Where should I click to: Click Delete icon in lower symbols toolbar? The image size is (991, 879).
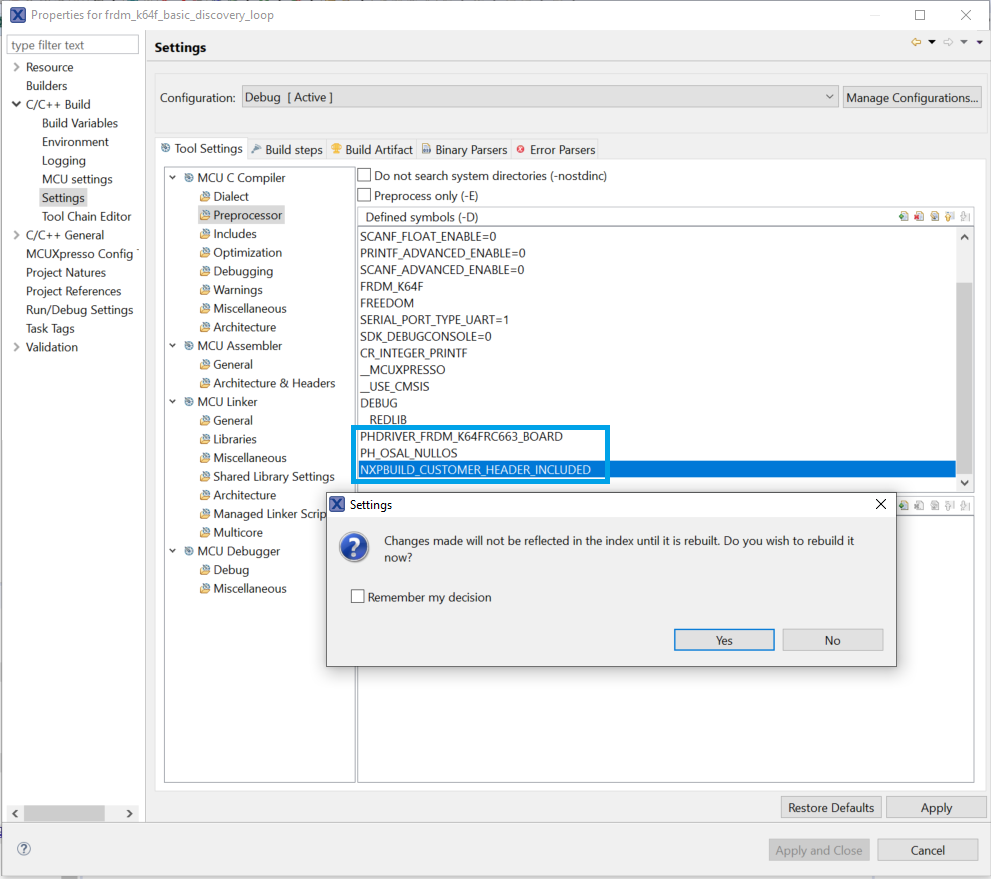tap(919, 506)
